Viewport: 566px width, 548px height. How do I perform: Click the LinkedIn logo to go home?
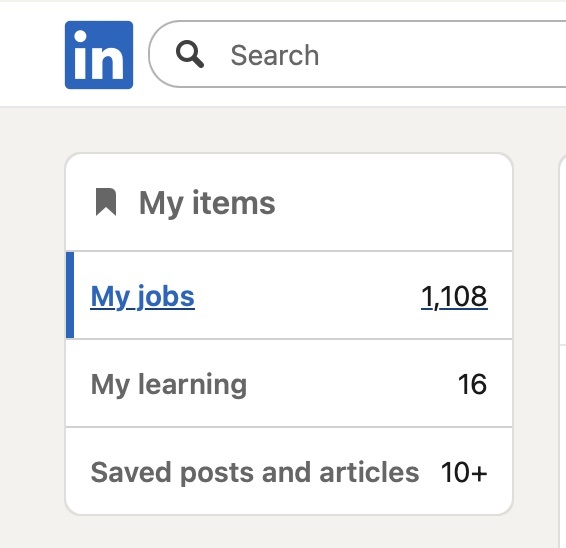click(99, 55)
